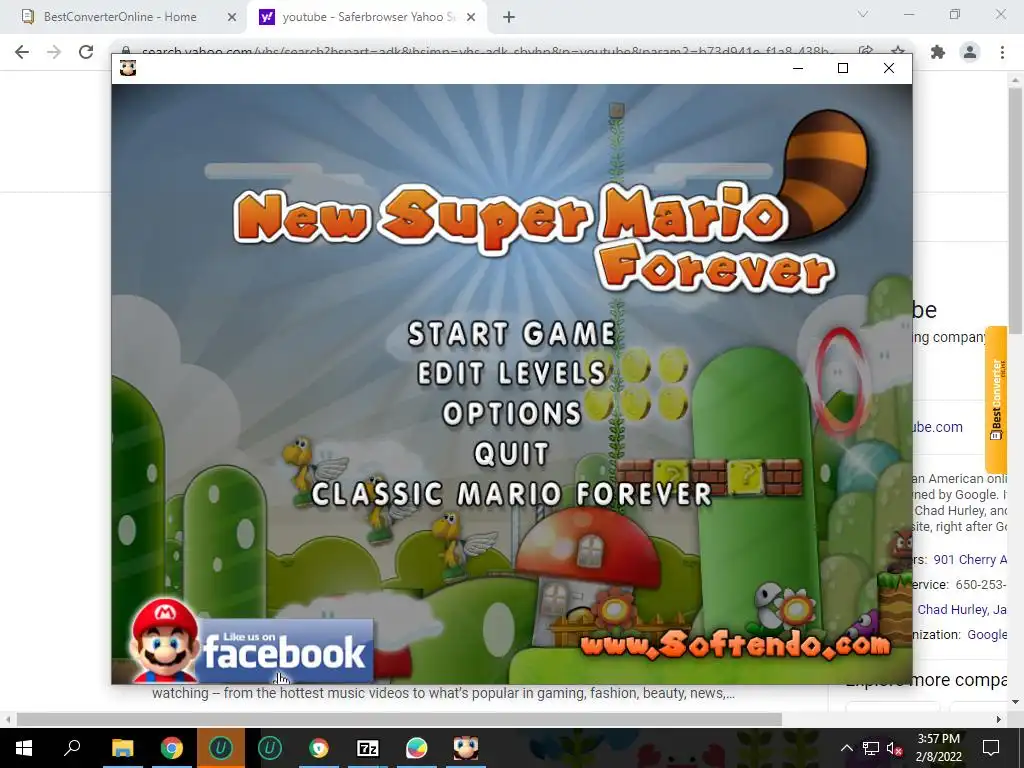Open the www.Softendo.com link in game

coord(735,645)
